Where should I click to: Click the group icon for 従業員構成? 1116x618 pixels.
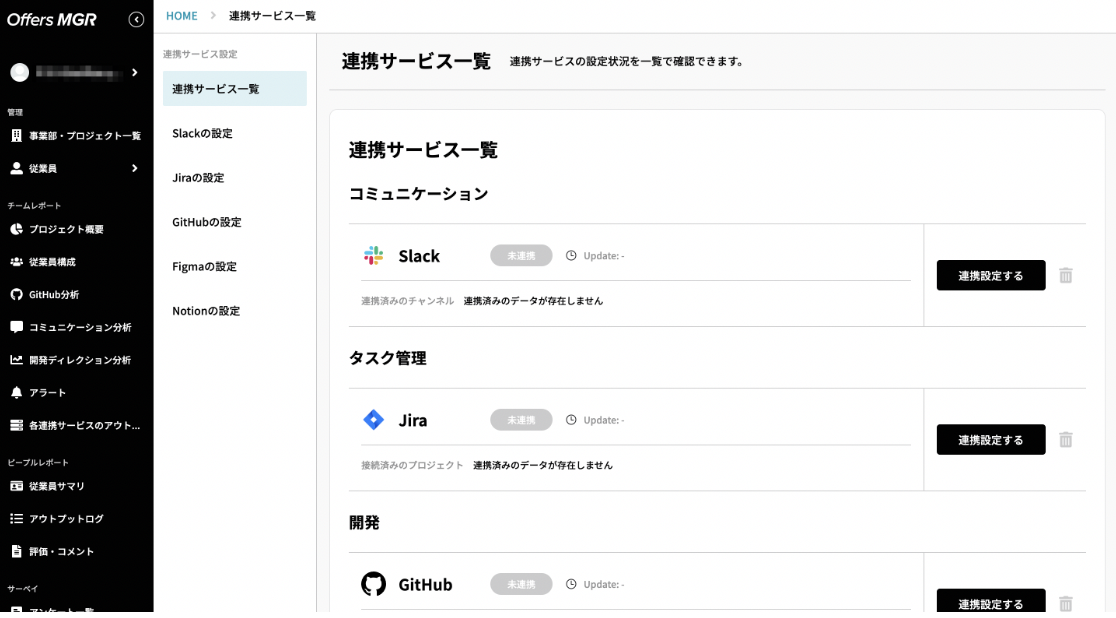(x=16, y=262)
